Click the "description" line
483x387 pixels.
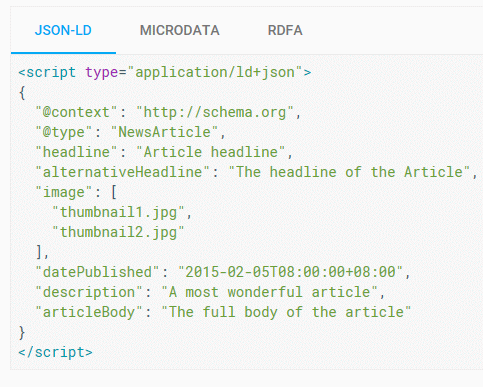tap(210, 292)
